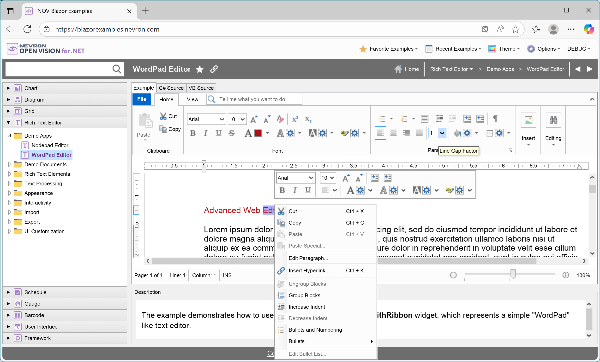Click the zoom out circle in status bar
The image size is (600, 362).
tap(453, 275)
